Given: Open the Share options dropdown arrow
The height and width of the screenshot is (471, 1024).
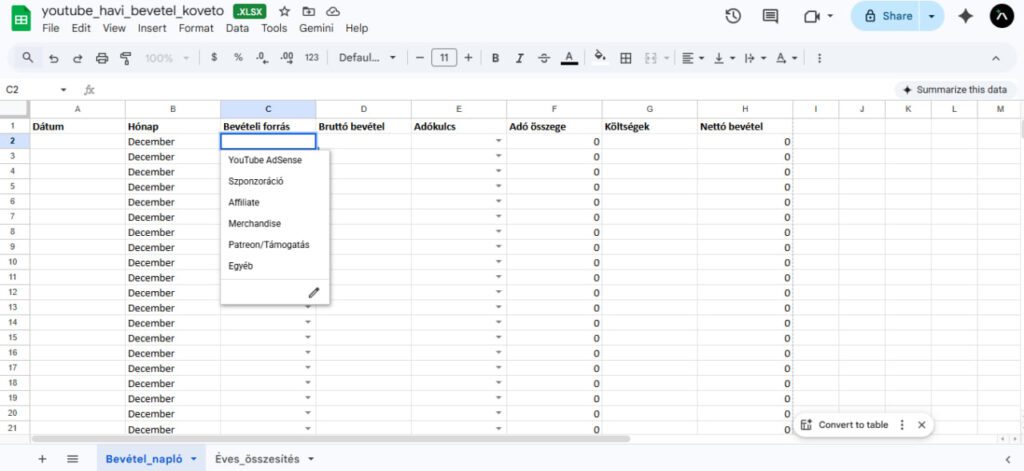Looking at the screenshot, I should (x=933, y=16).
